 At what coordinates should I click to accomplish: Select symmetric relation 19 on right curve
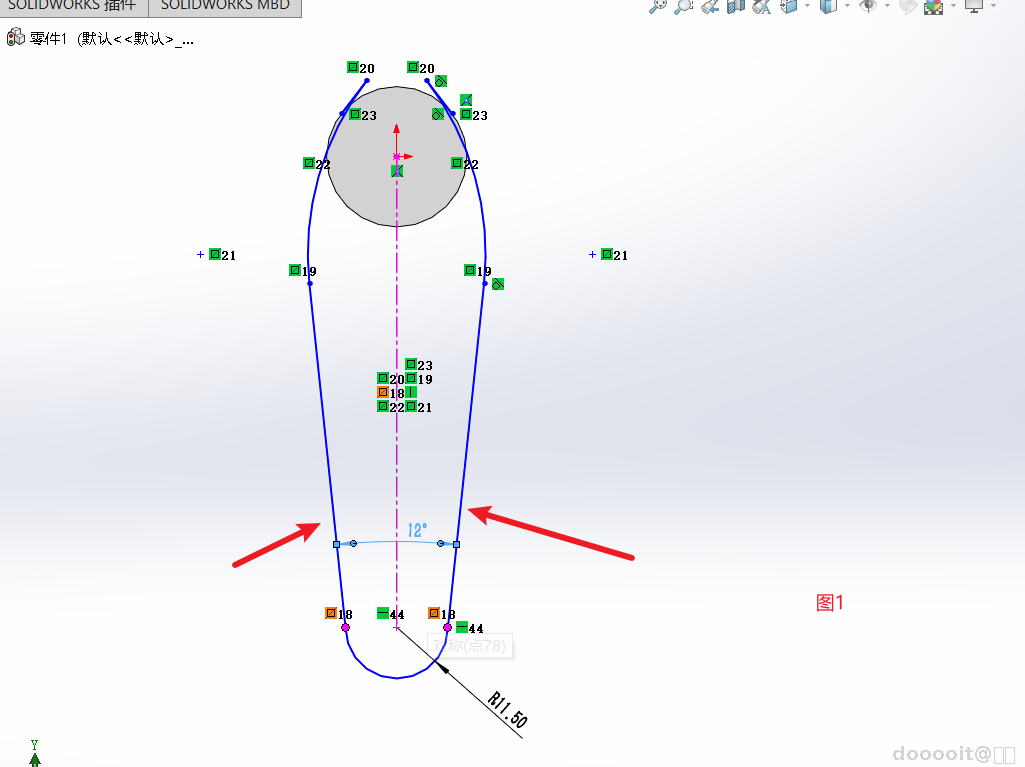click(x=470, y=270)
